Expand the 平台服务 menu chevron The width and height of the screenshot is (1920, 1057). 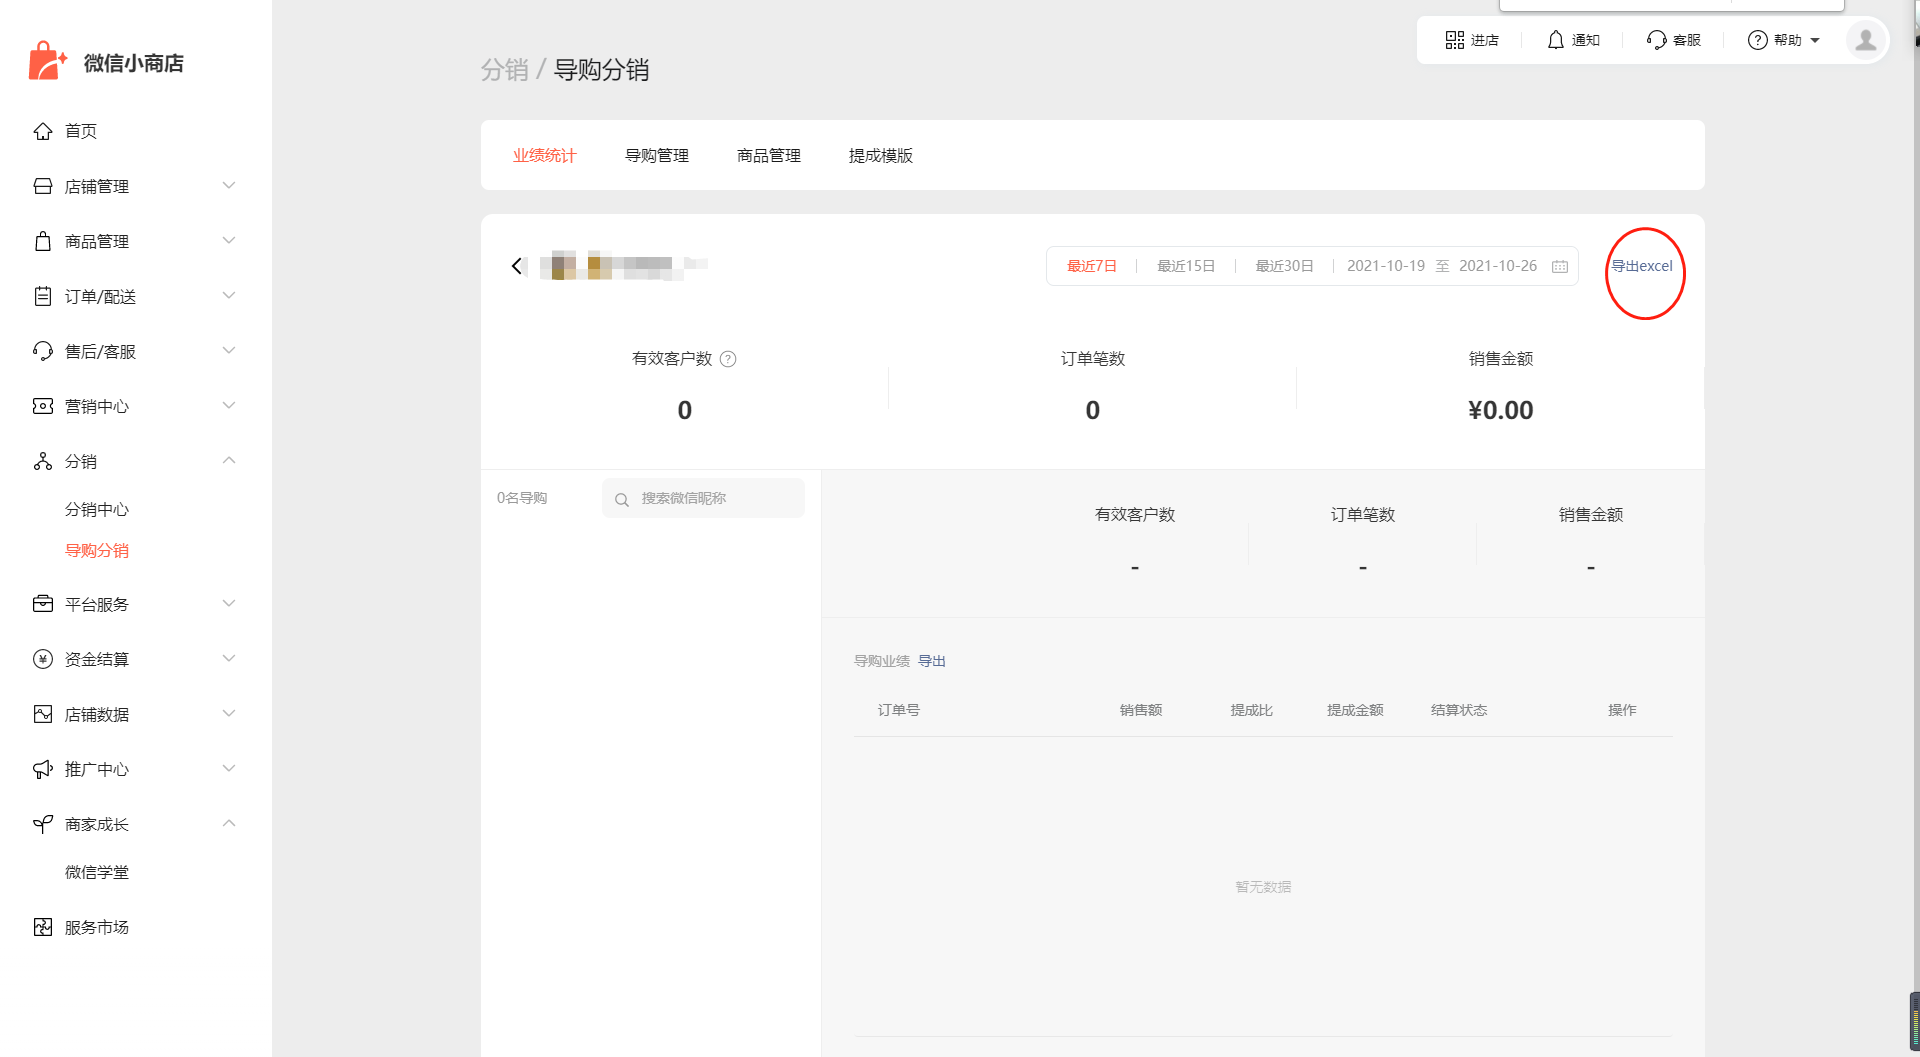[x=229, y=604]
